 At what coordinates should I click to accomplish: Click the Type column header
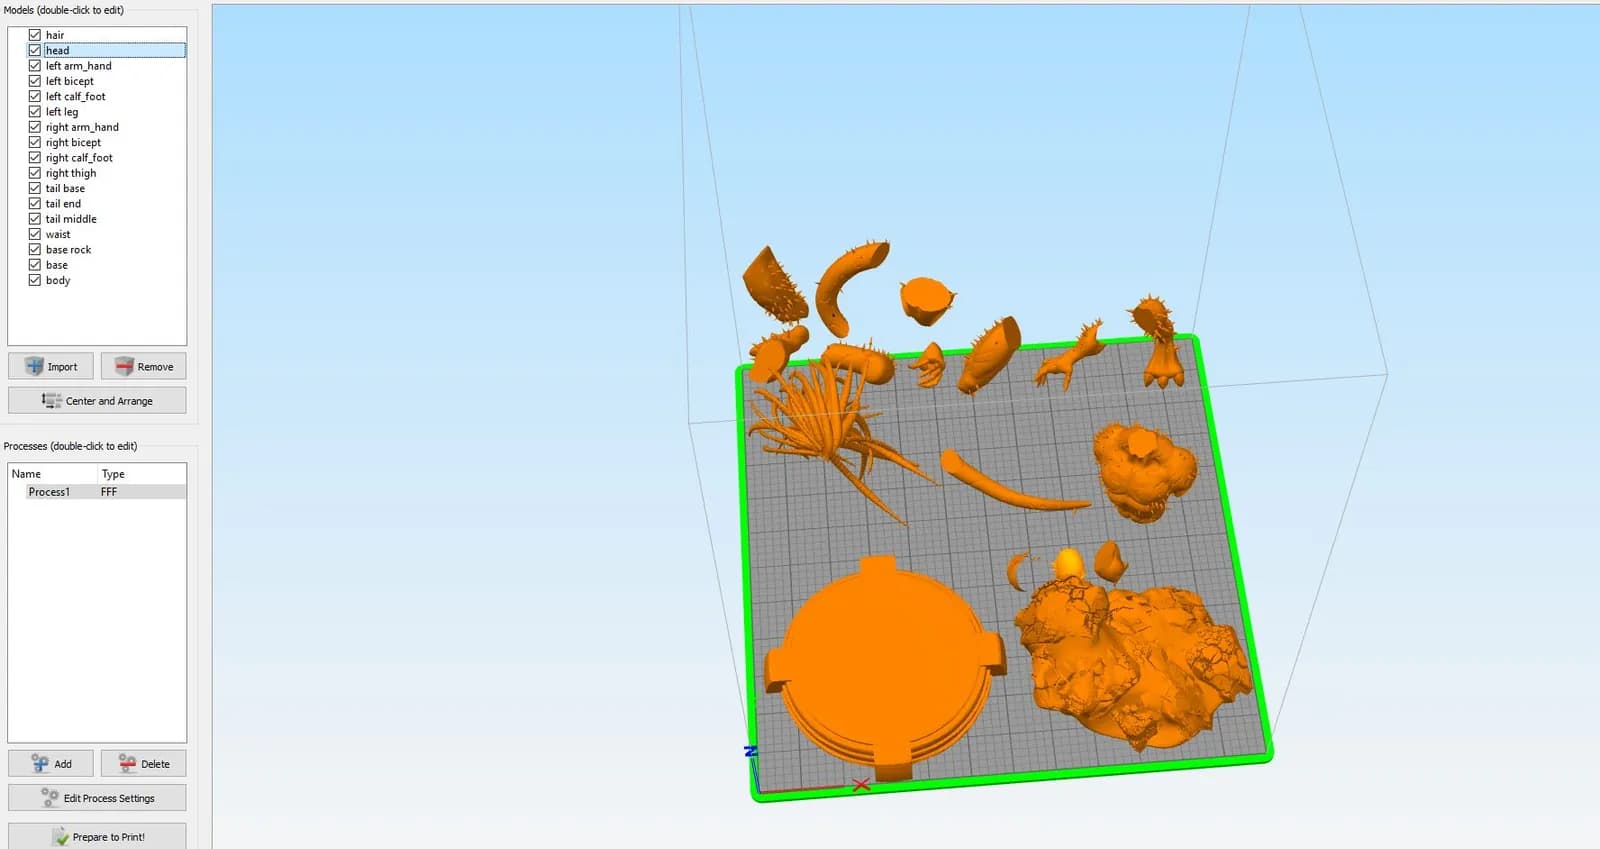pos(113,474)
